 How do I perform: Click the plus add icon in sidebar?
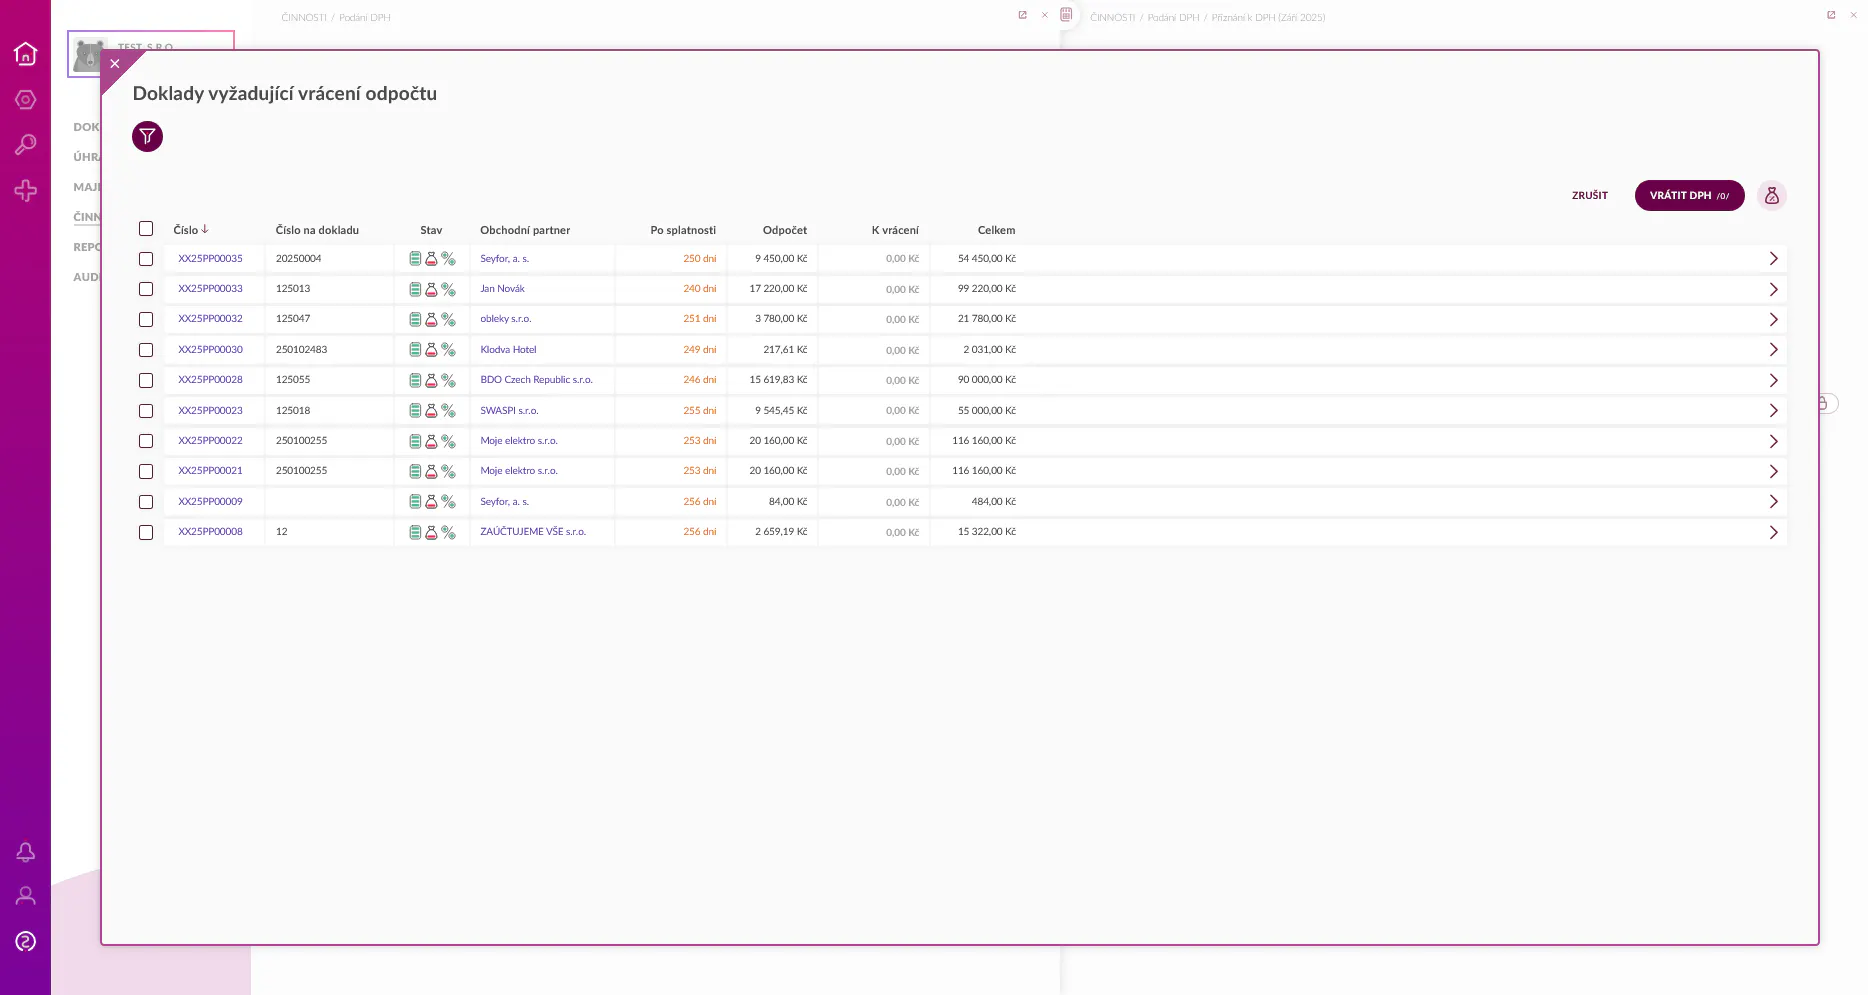(26, 191)
